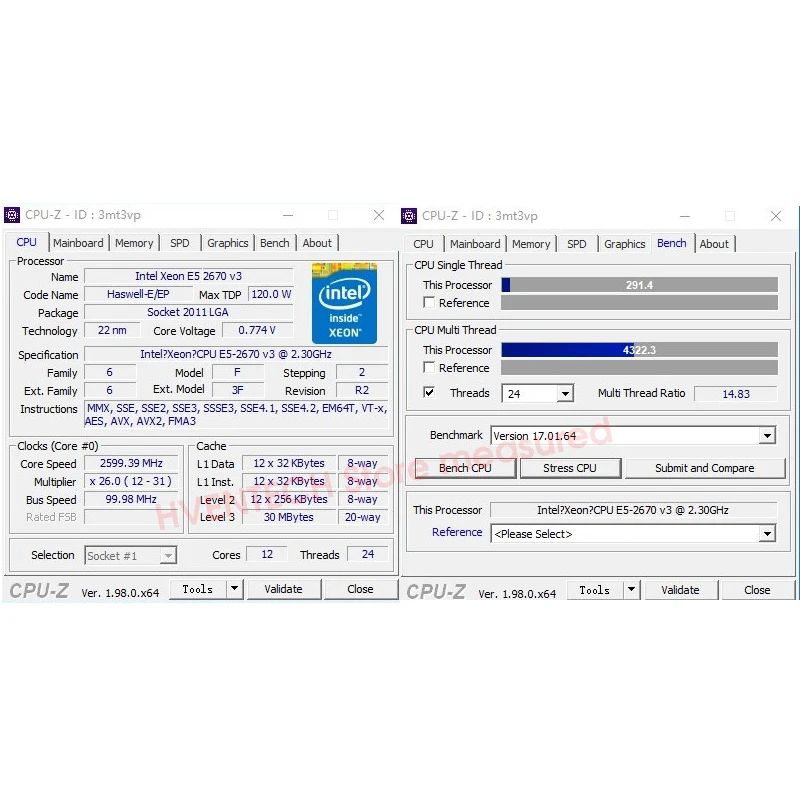Click the Revision value R2
Viewport: 800px width, 800px height.
pyautogui.click(x=362, y=390)
